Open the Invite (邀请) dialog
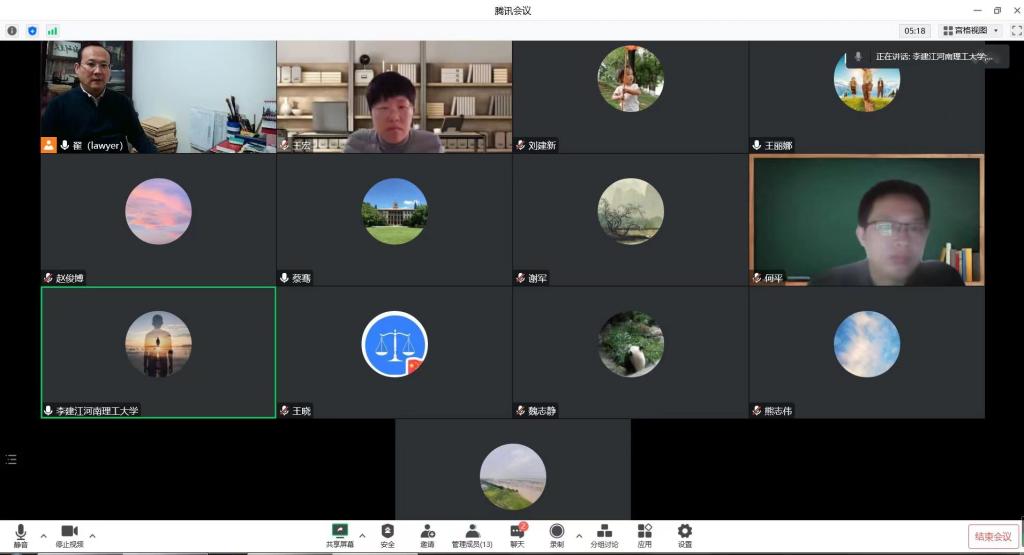This screenshot has height=555, width=1024. pos(427,535)
